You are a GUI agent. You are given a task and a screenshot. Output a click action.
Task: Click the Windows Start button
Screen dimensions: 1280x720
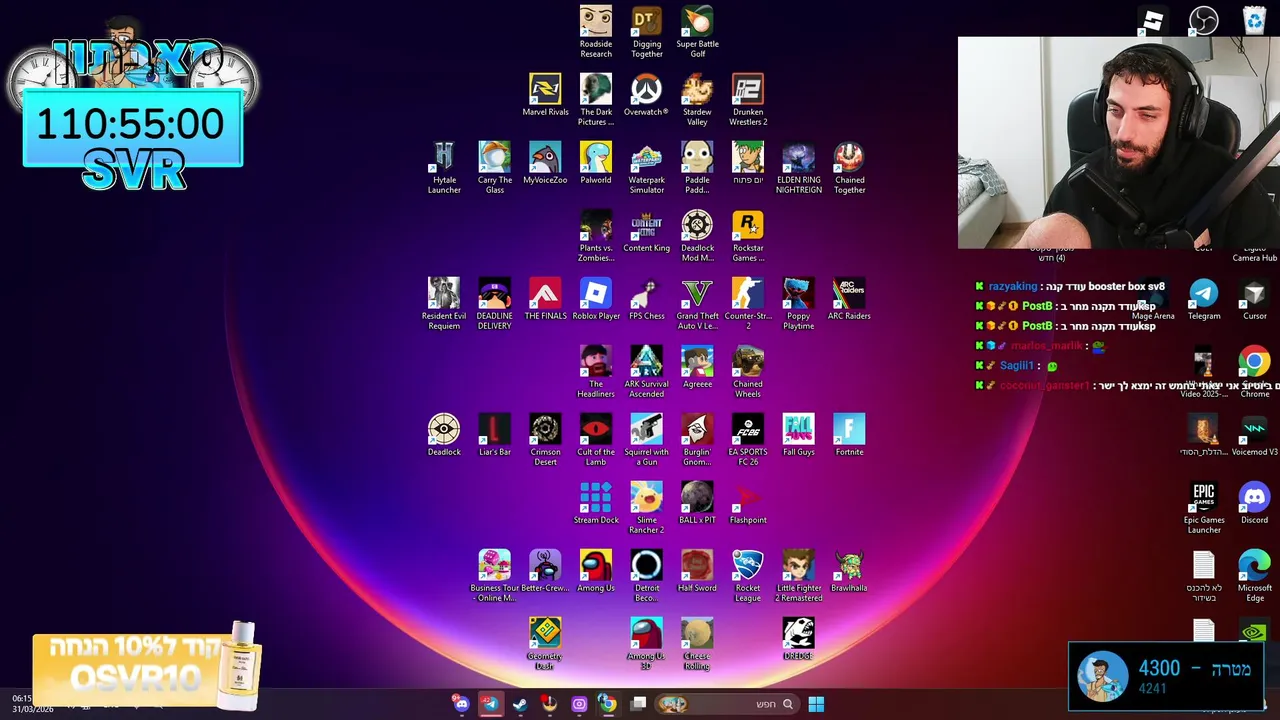816,704
